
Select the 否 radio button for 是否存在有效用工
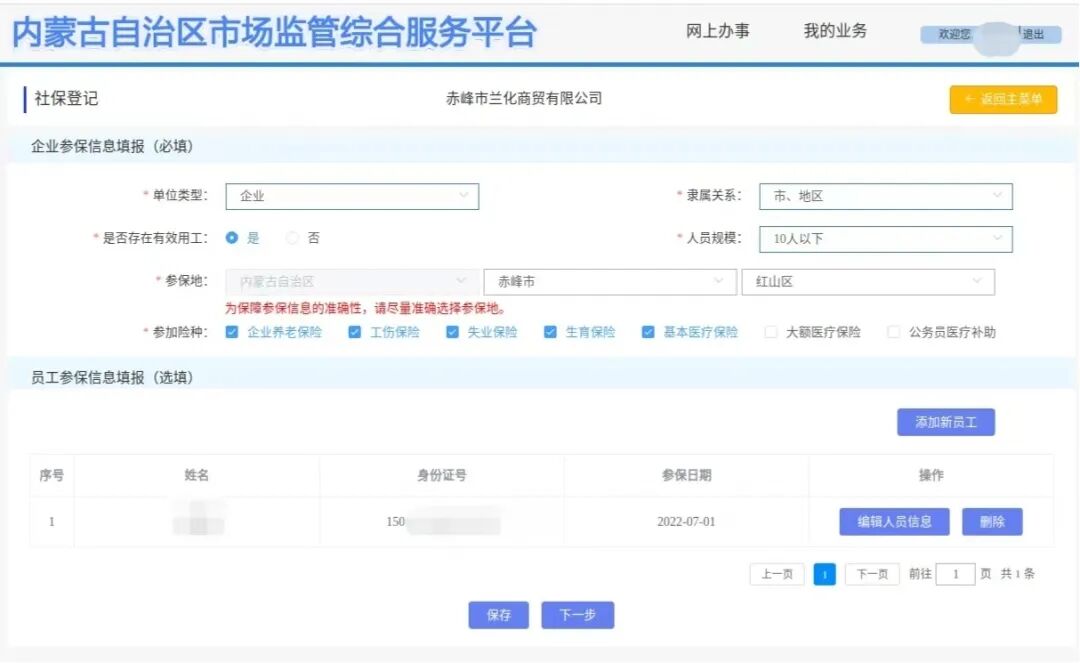tap(290, 238)
